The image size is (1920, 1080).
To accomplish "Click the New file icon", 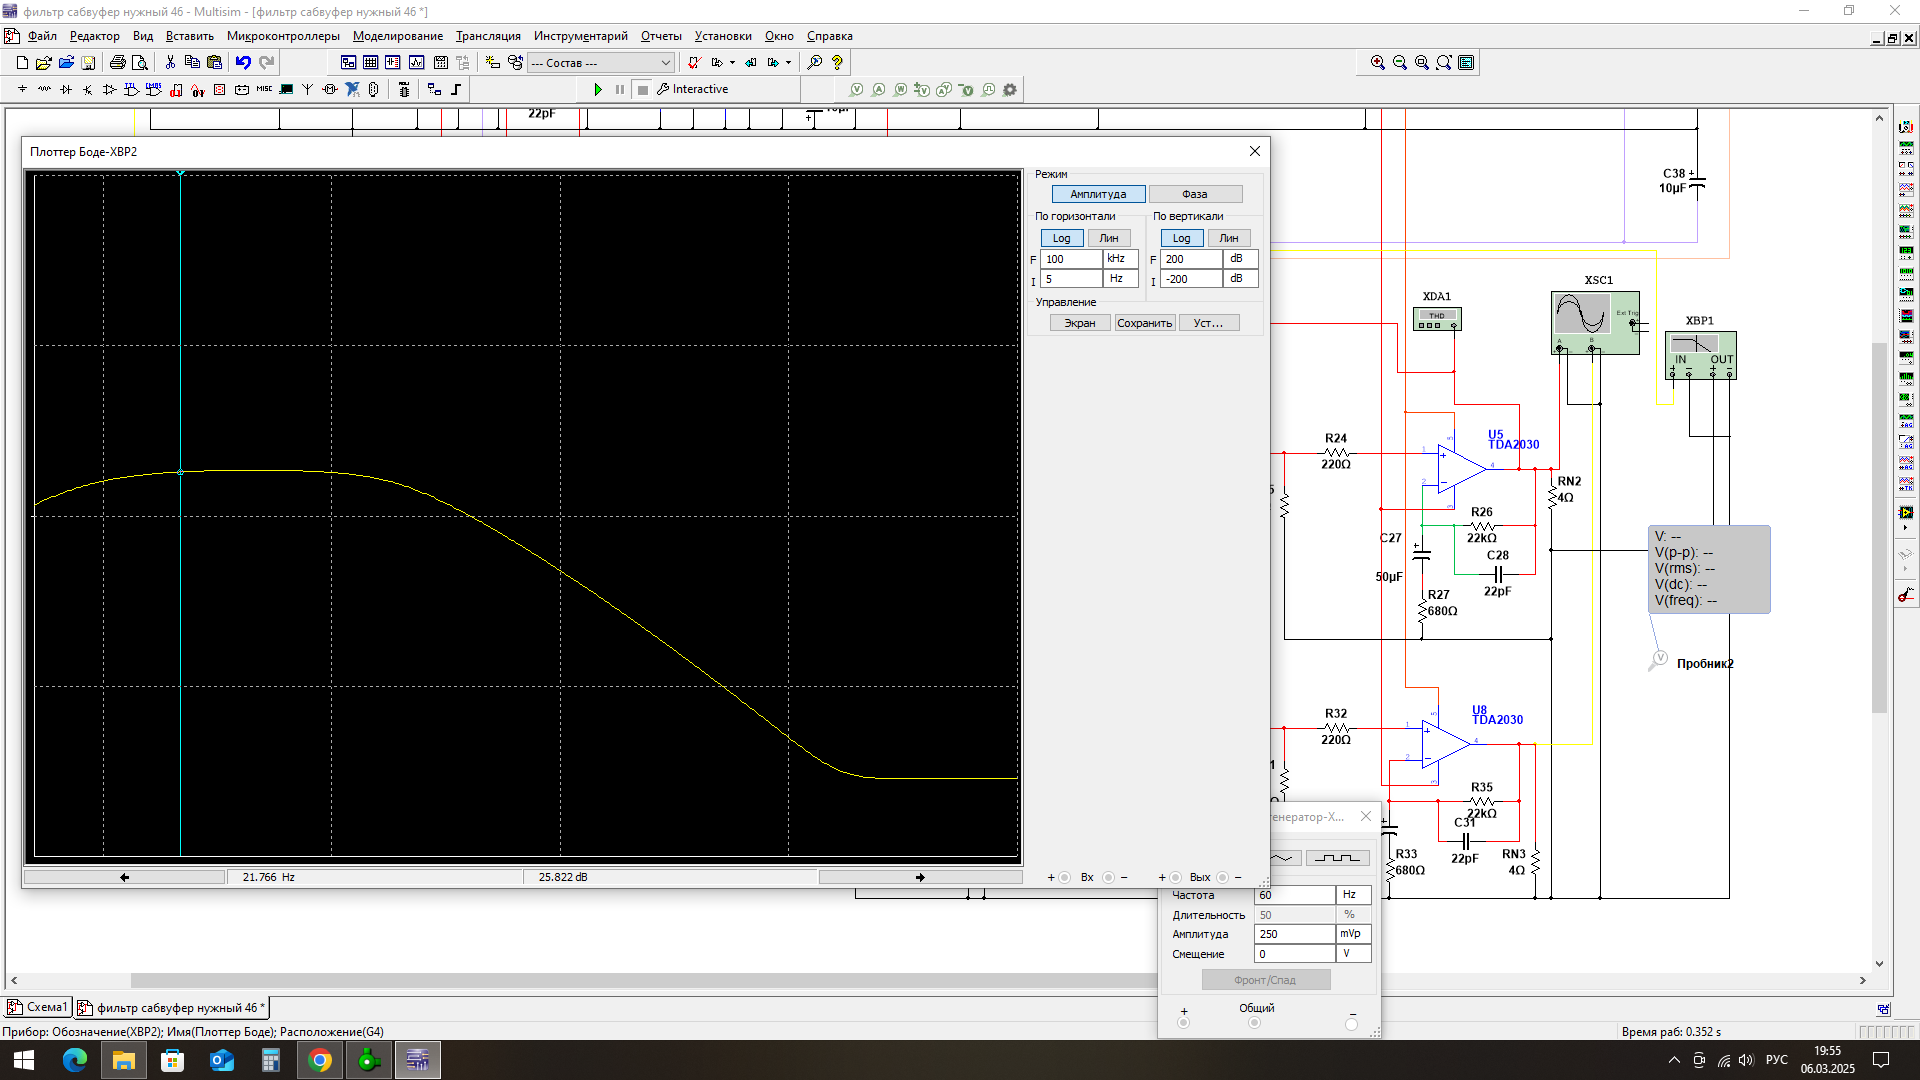I will pos(22,62).
